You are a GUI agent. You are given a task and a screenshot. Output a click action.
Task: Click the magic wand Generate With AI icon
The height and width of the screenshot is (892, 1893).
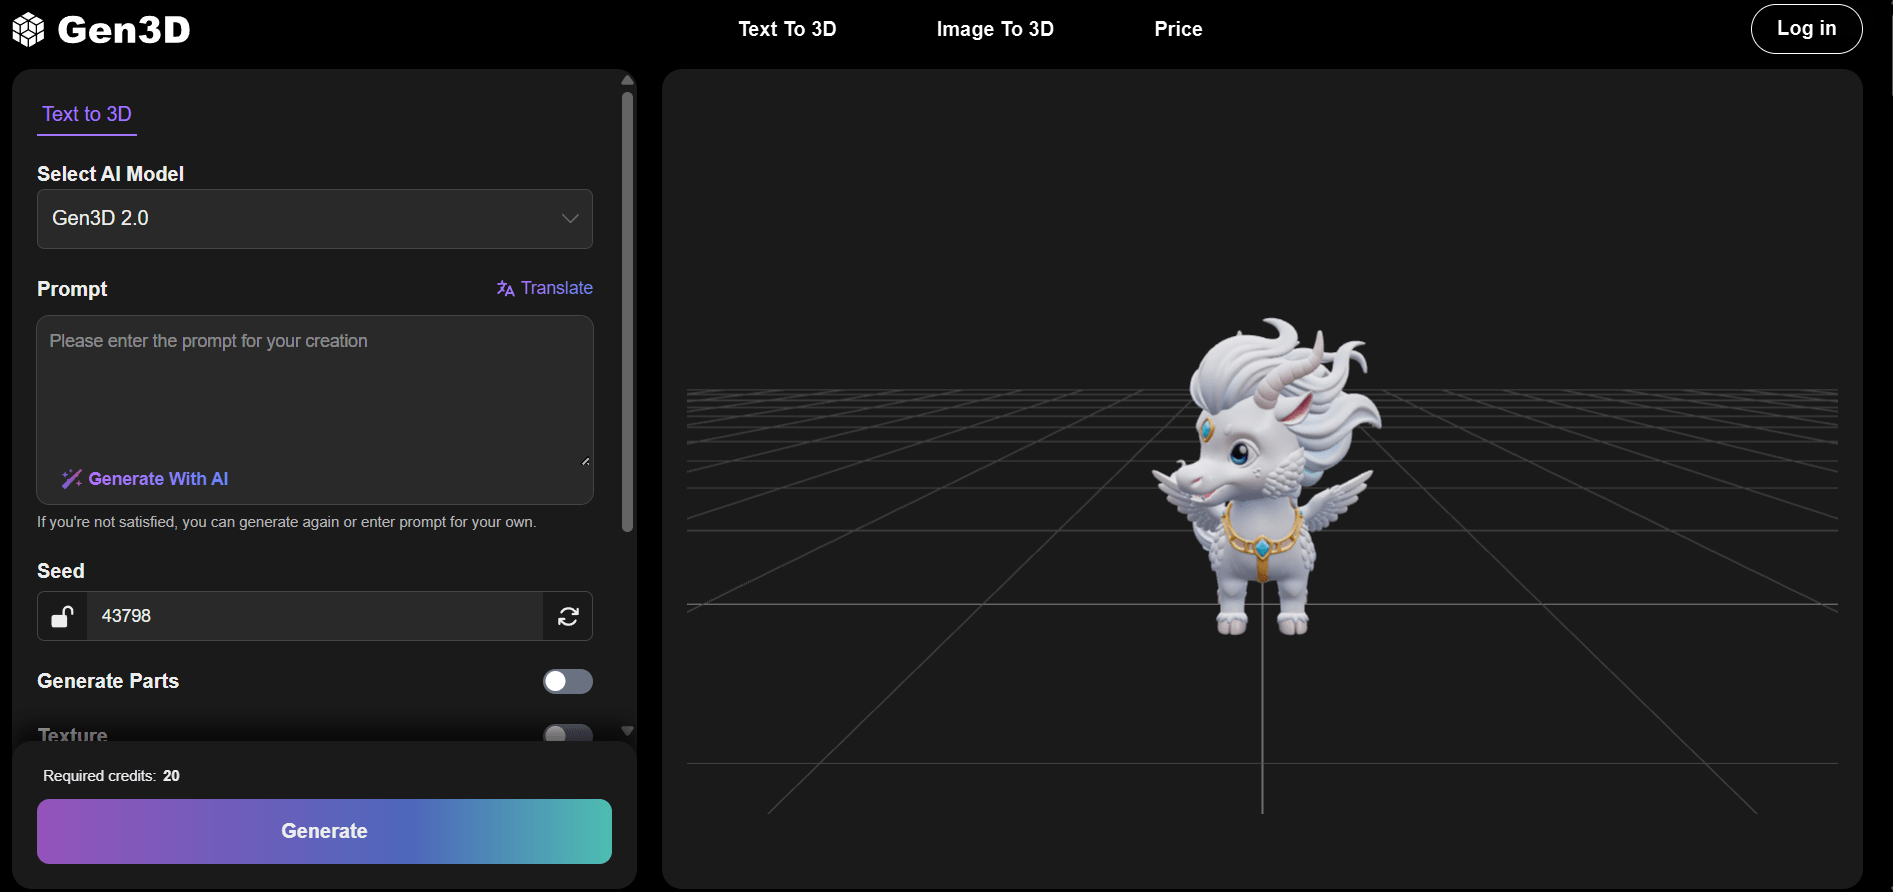(x=71, y=479)
